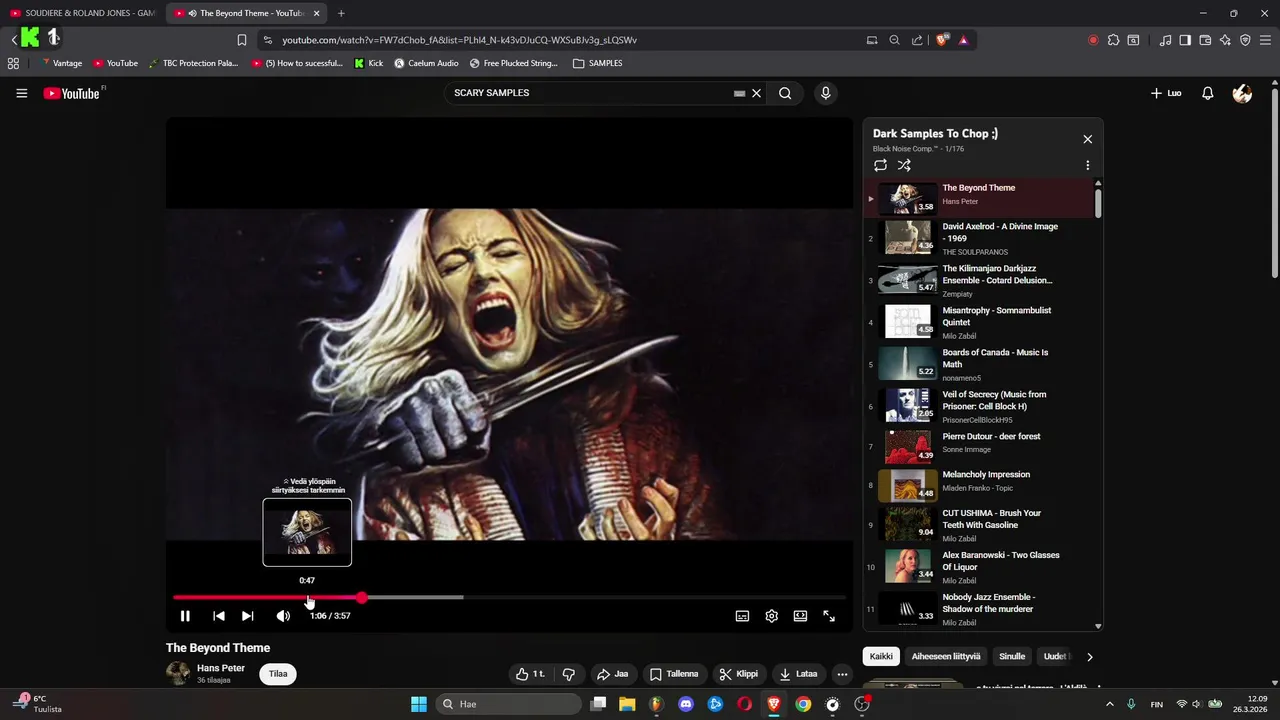1280x720 pixels.
Task: Open the SAMPLES bookmark folder
Action: tap(598, 63)
